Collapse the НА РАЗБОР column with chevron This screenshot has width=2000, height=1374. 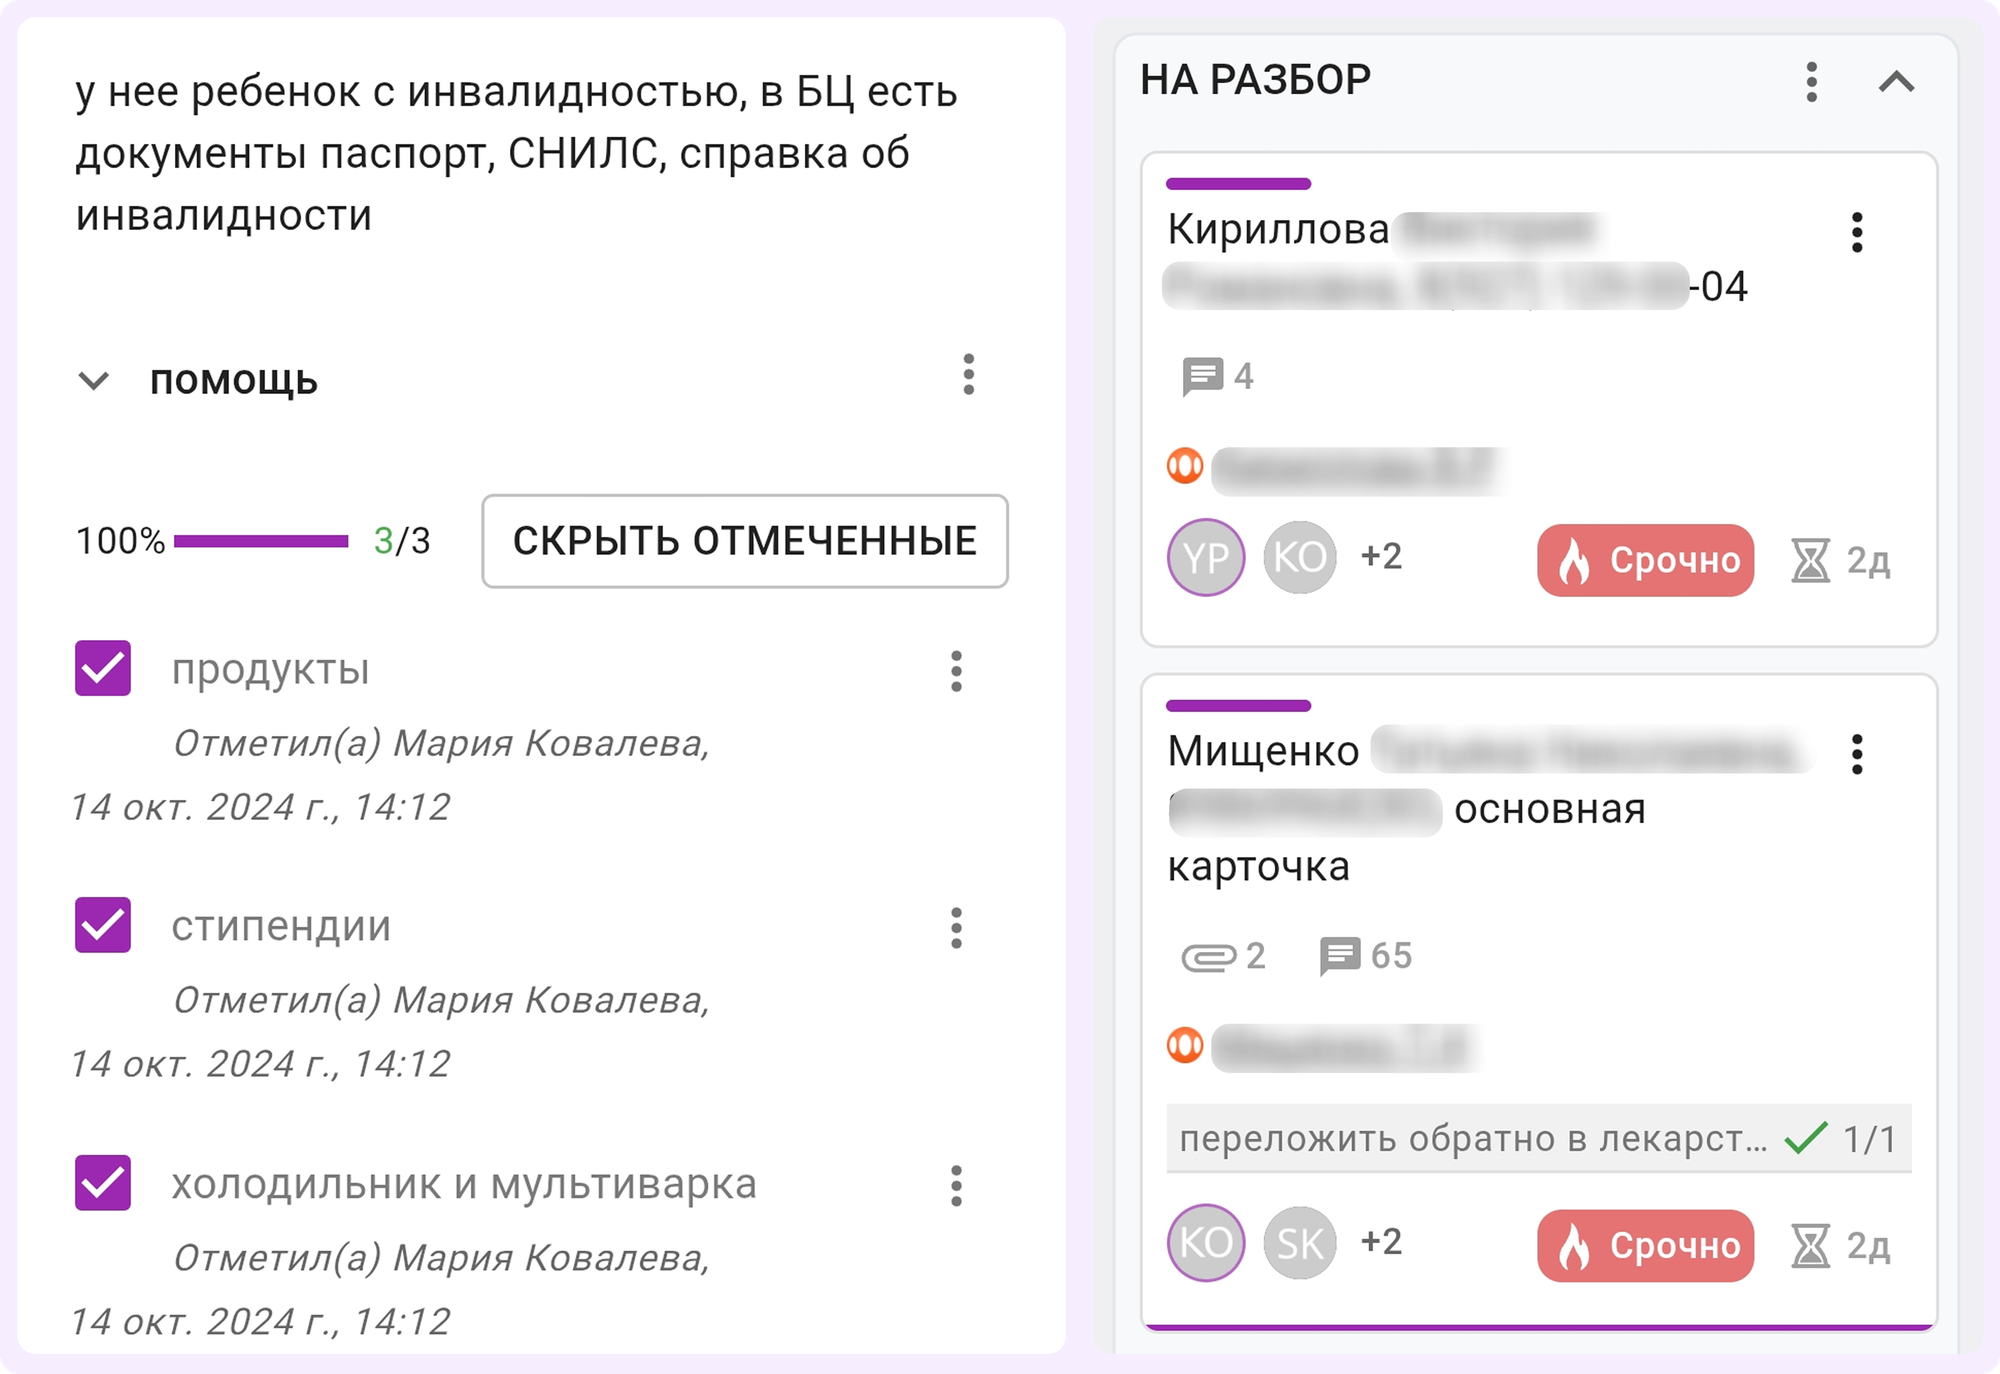coord(1896,82)
